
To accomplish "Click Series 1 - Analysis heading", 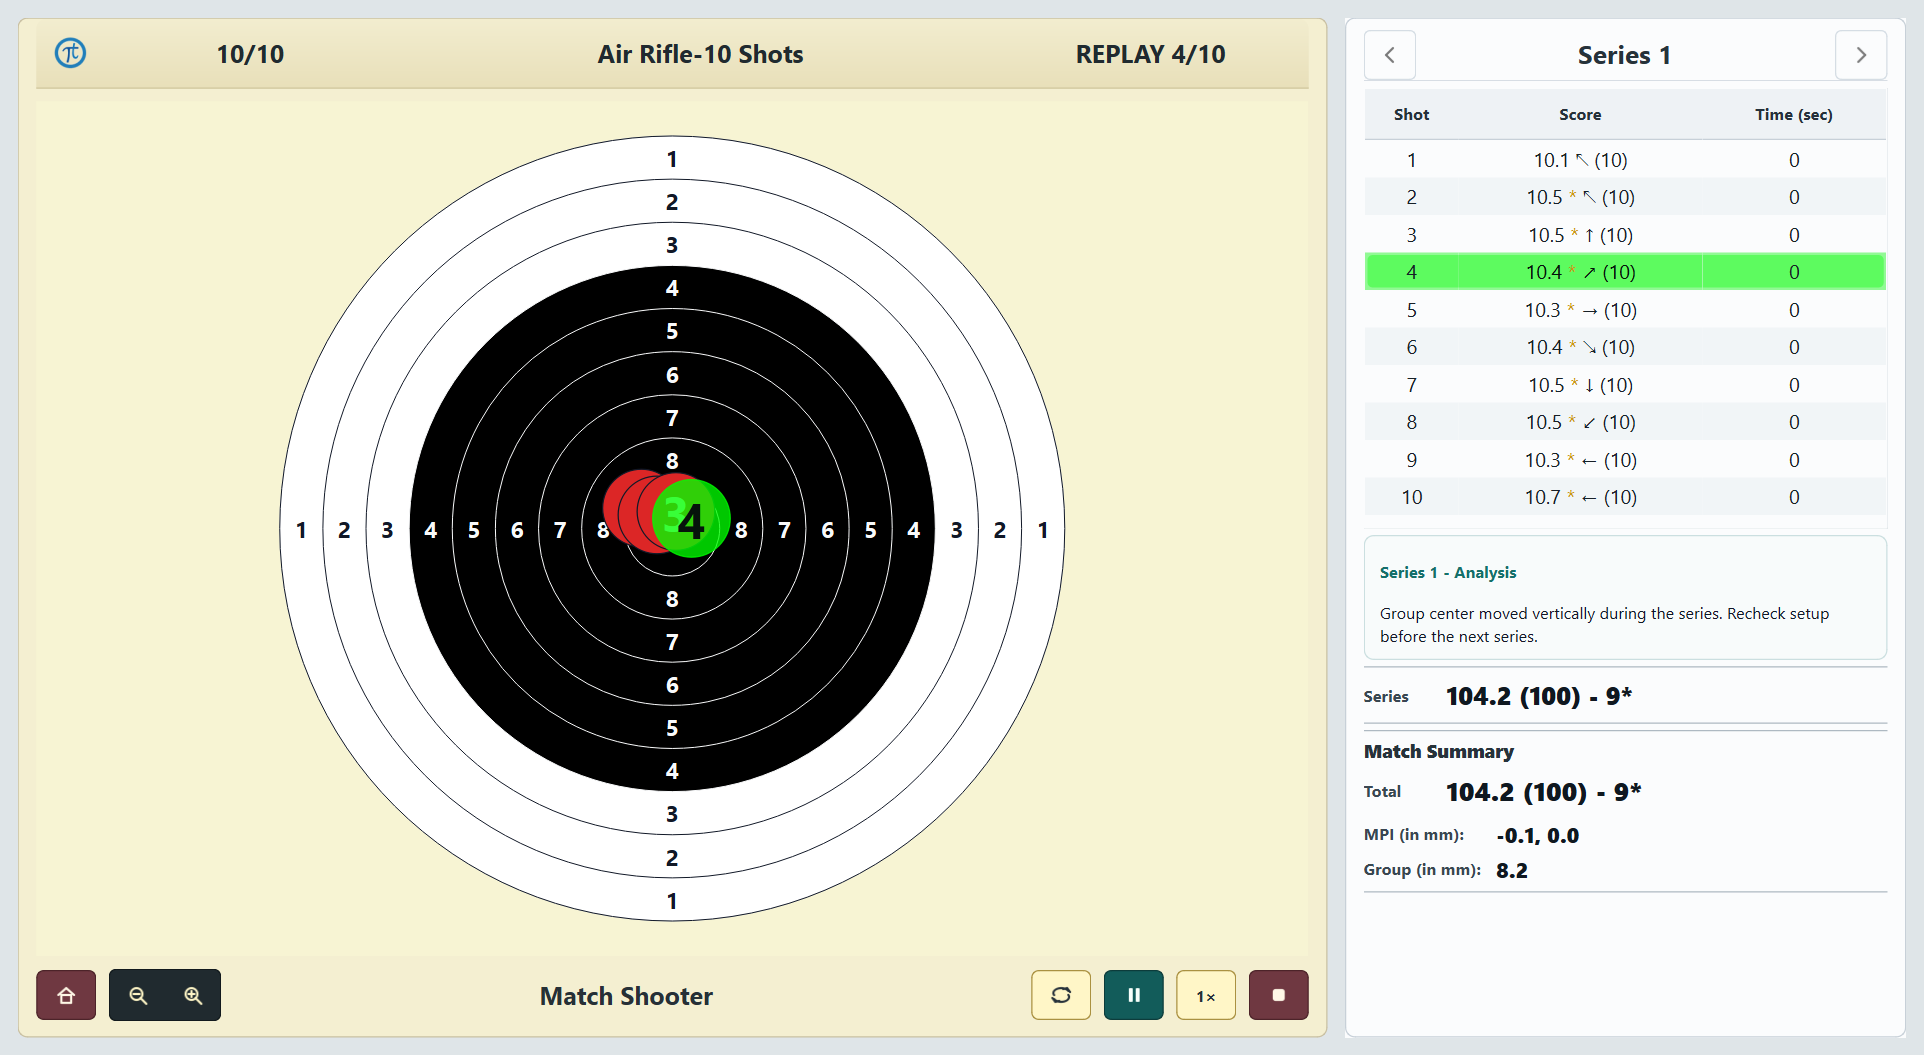I will pos(1447,572).
